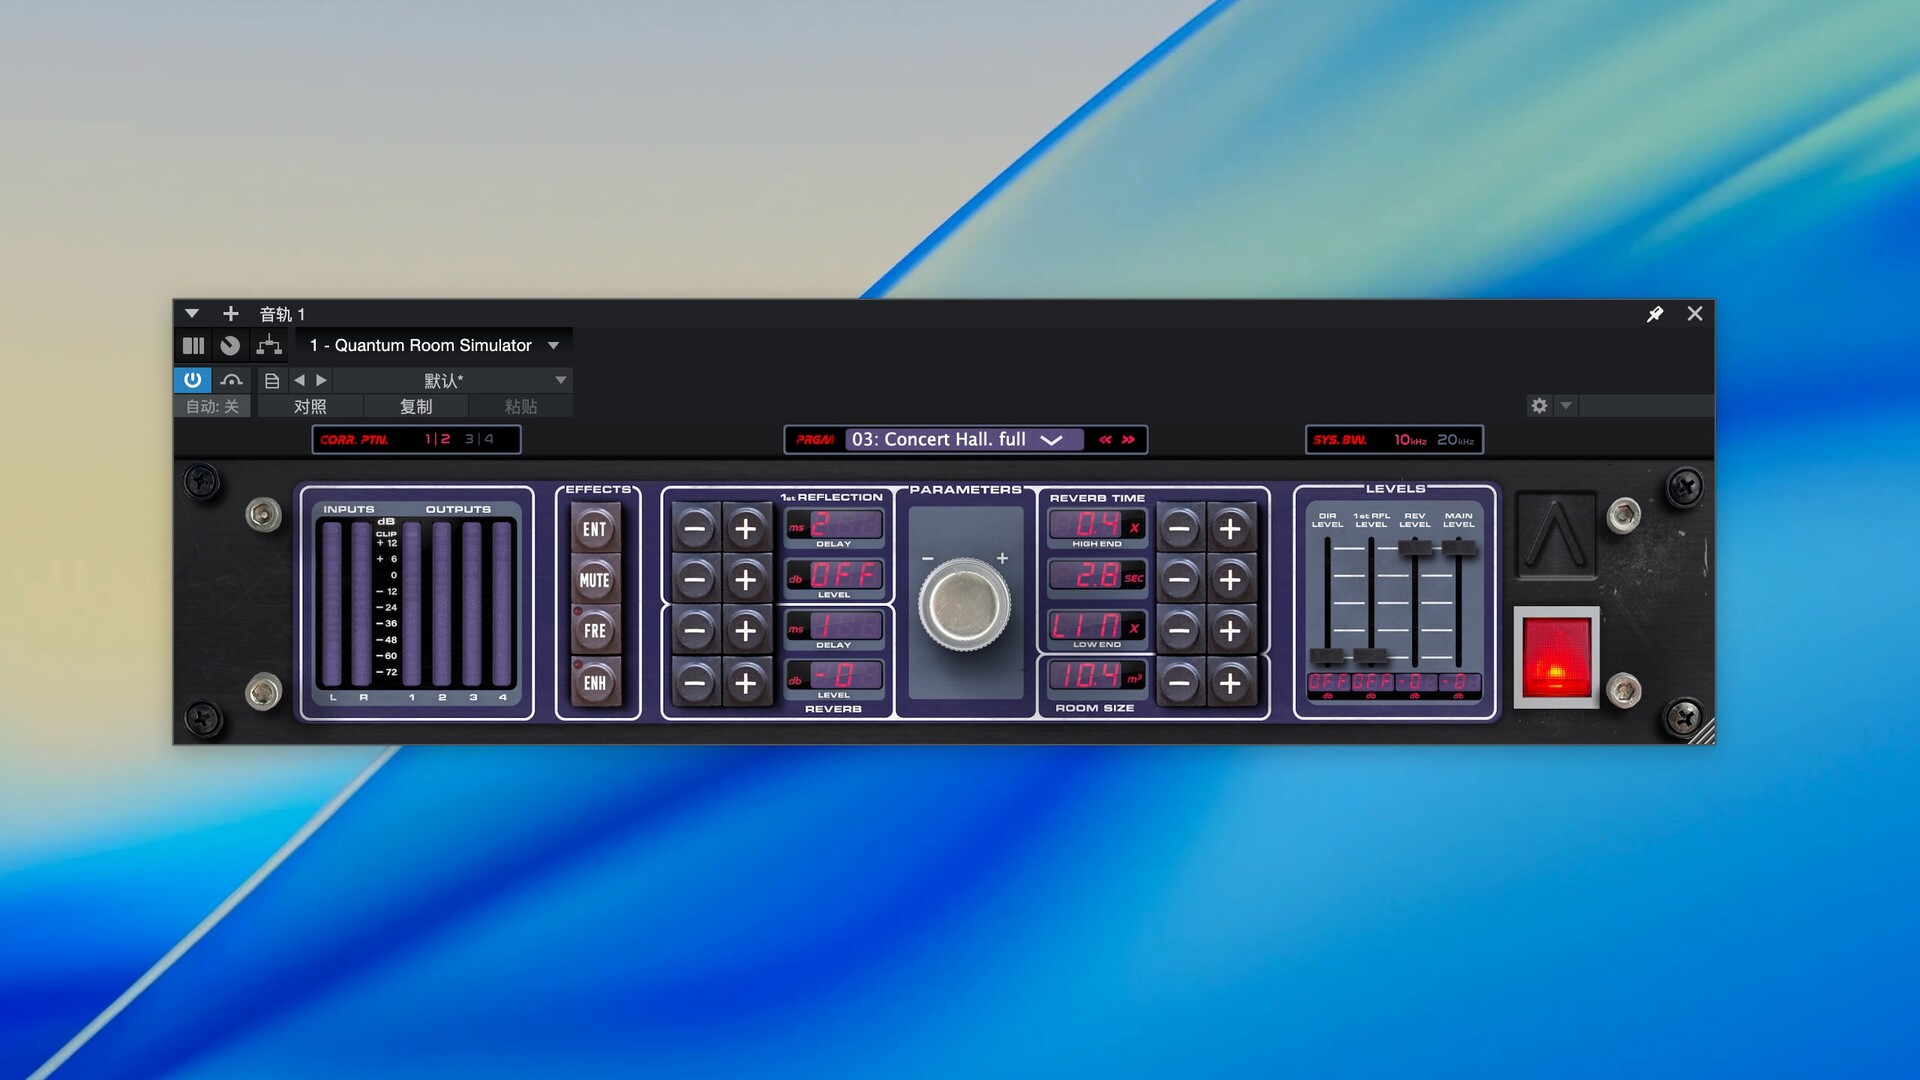Decrease 1st reflection delay with minus button
The width and height of the screenshot is (1920, 1080).
[x=695, y=529]
